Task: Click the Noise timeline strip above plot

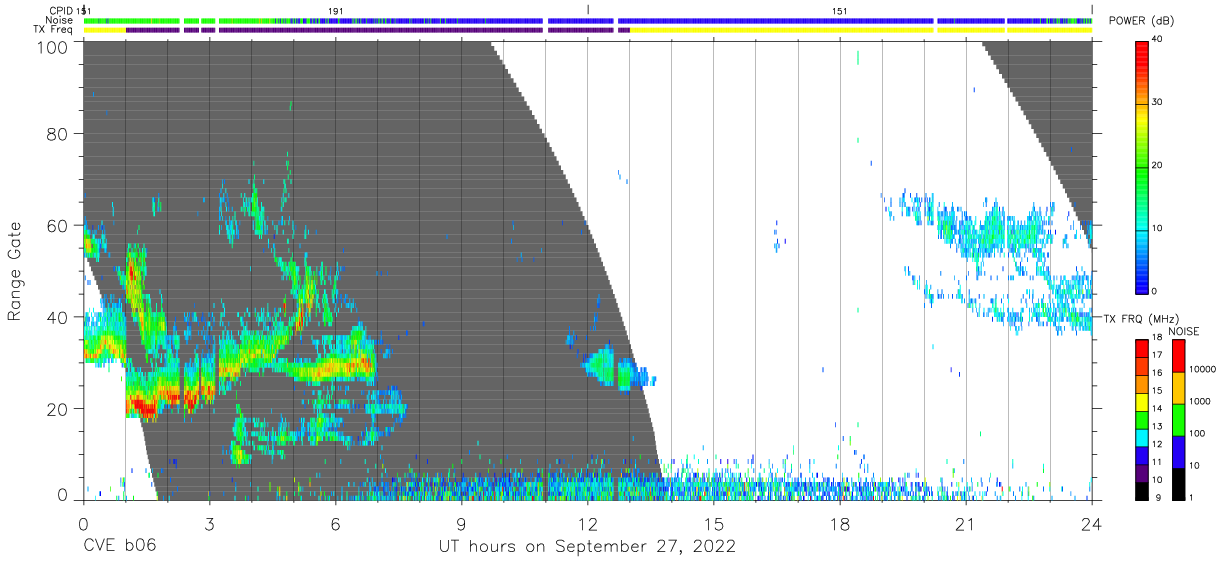Action: click(587, 20)
